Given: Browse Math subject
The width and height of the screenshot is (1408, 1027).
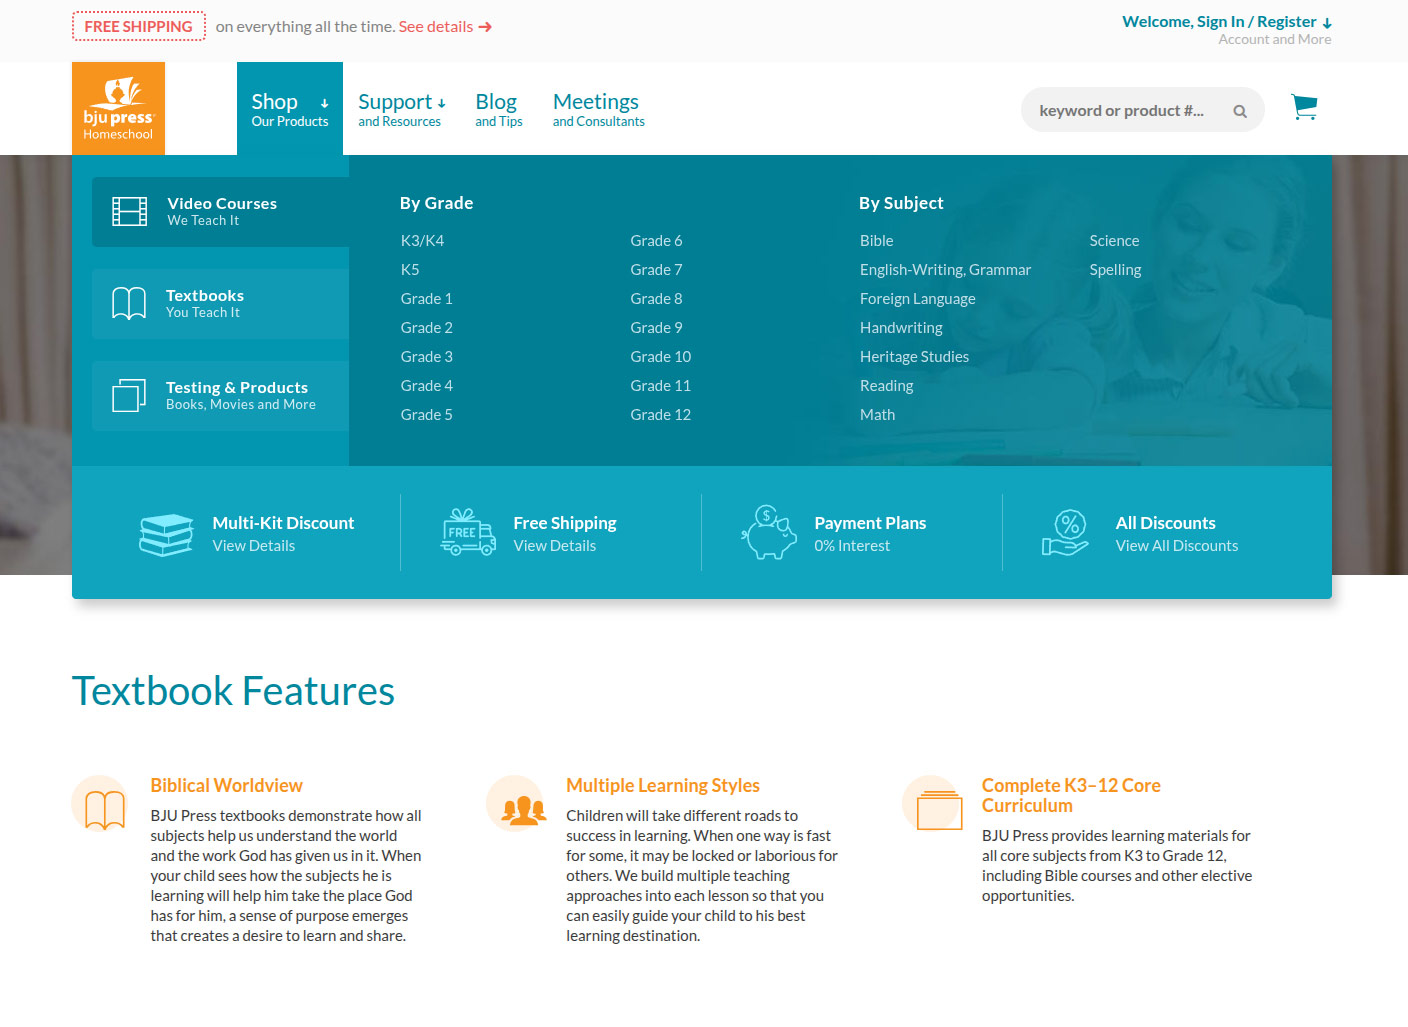Looking at the screenshot, I should point(878,415).
